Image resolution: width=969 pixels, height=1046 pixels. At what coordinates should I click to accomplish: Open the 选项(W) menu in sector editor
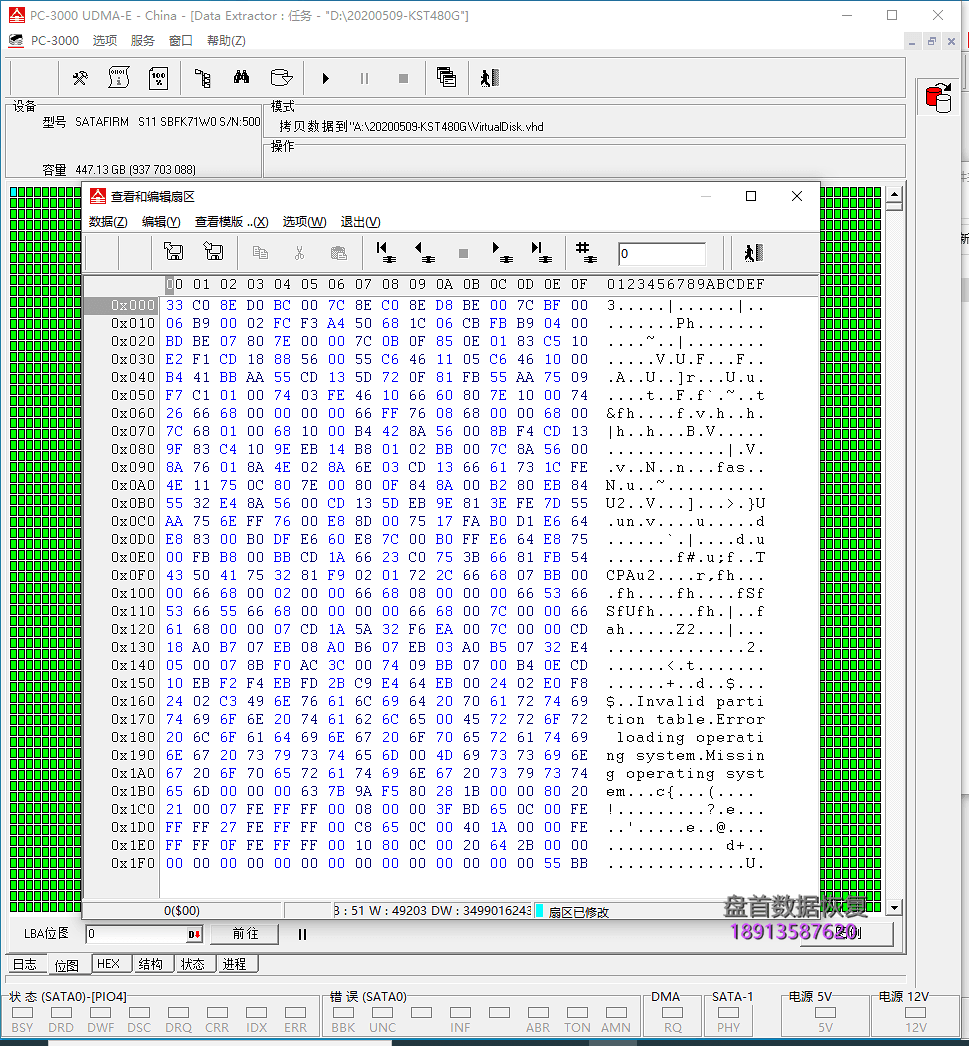point(304,222)
